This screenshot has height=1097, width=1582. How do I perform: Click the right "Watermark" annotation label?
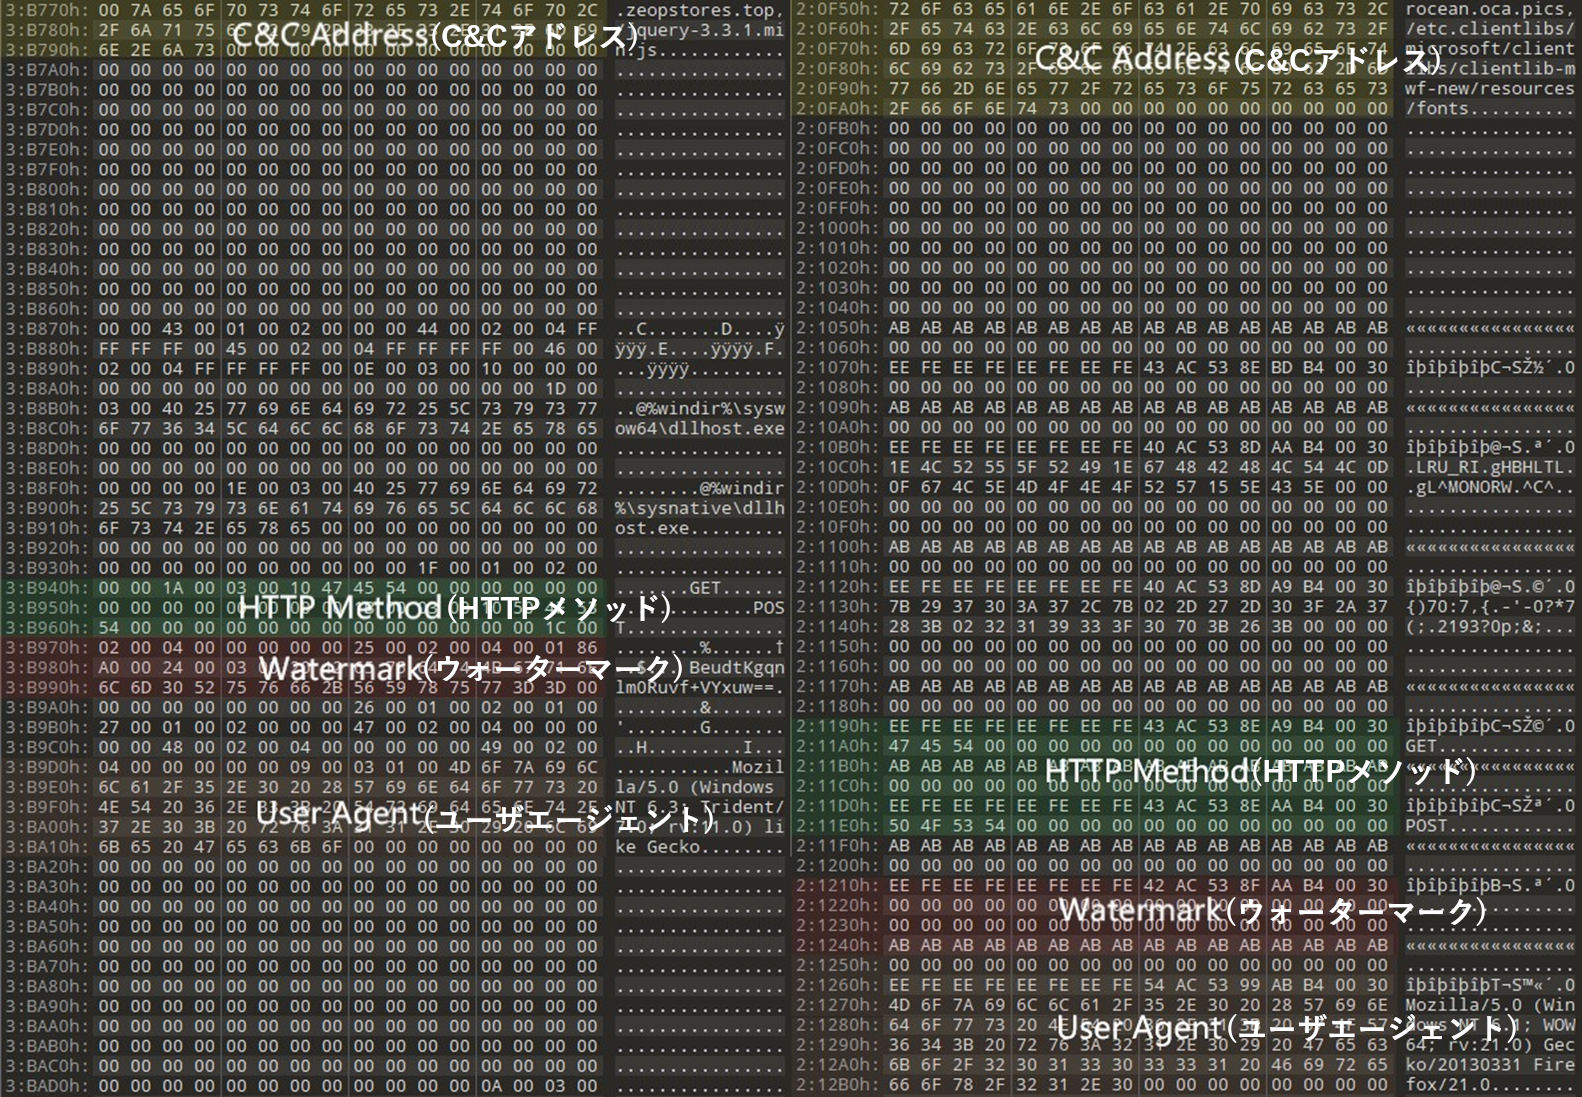coord(1272,910)
